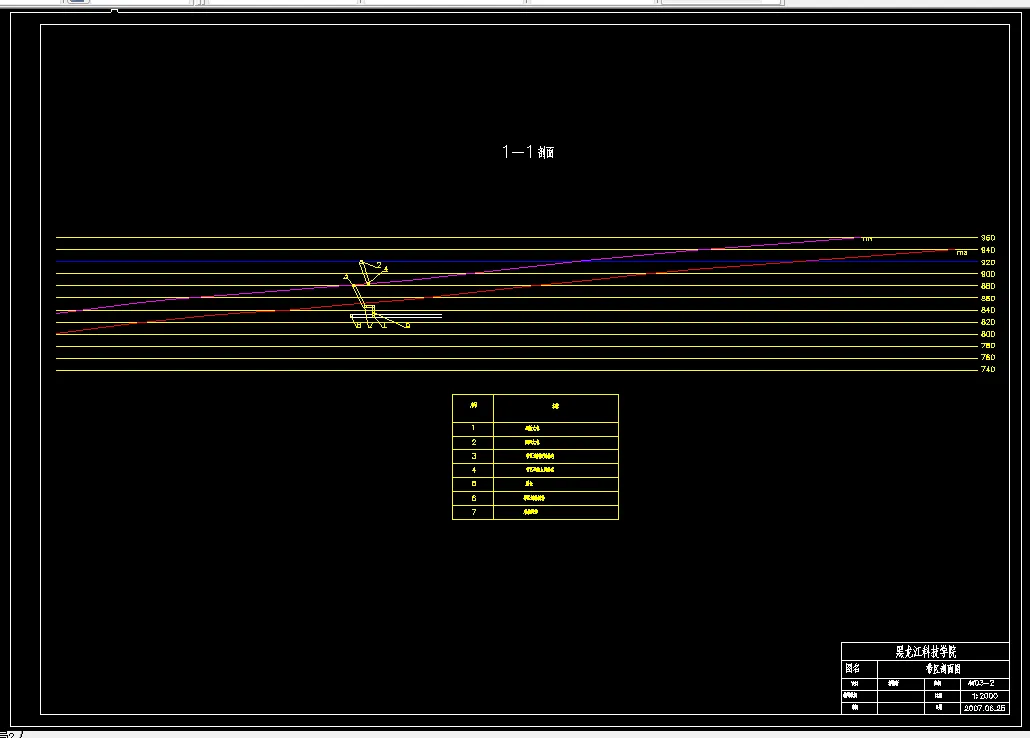Click the 900 elevation label

[x=987, y=274]
